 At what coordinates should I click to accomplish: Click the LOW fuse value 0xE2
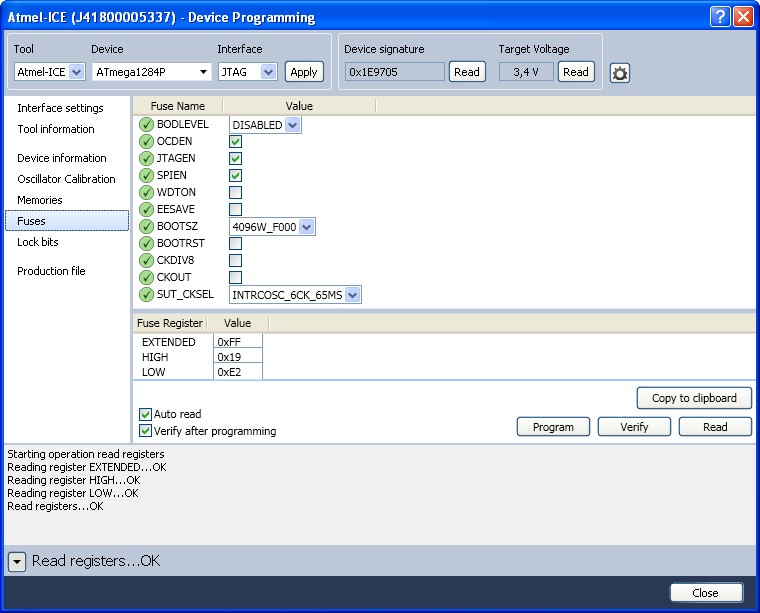click(238, 372)
